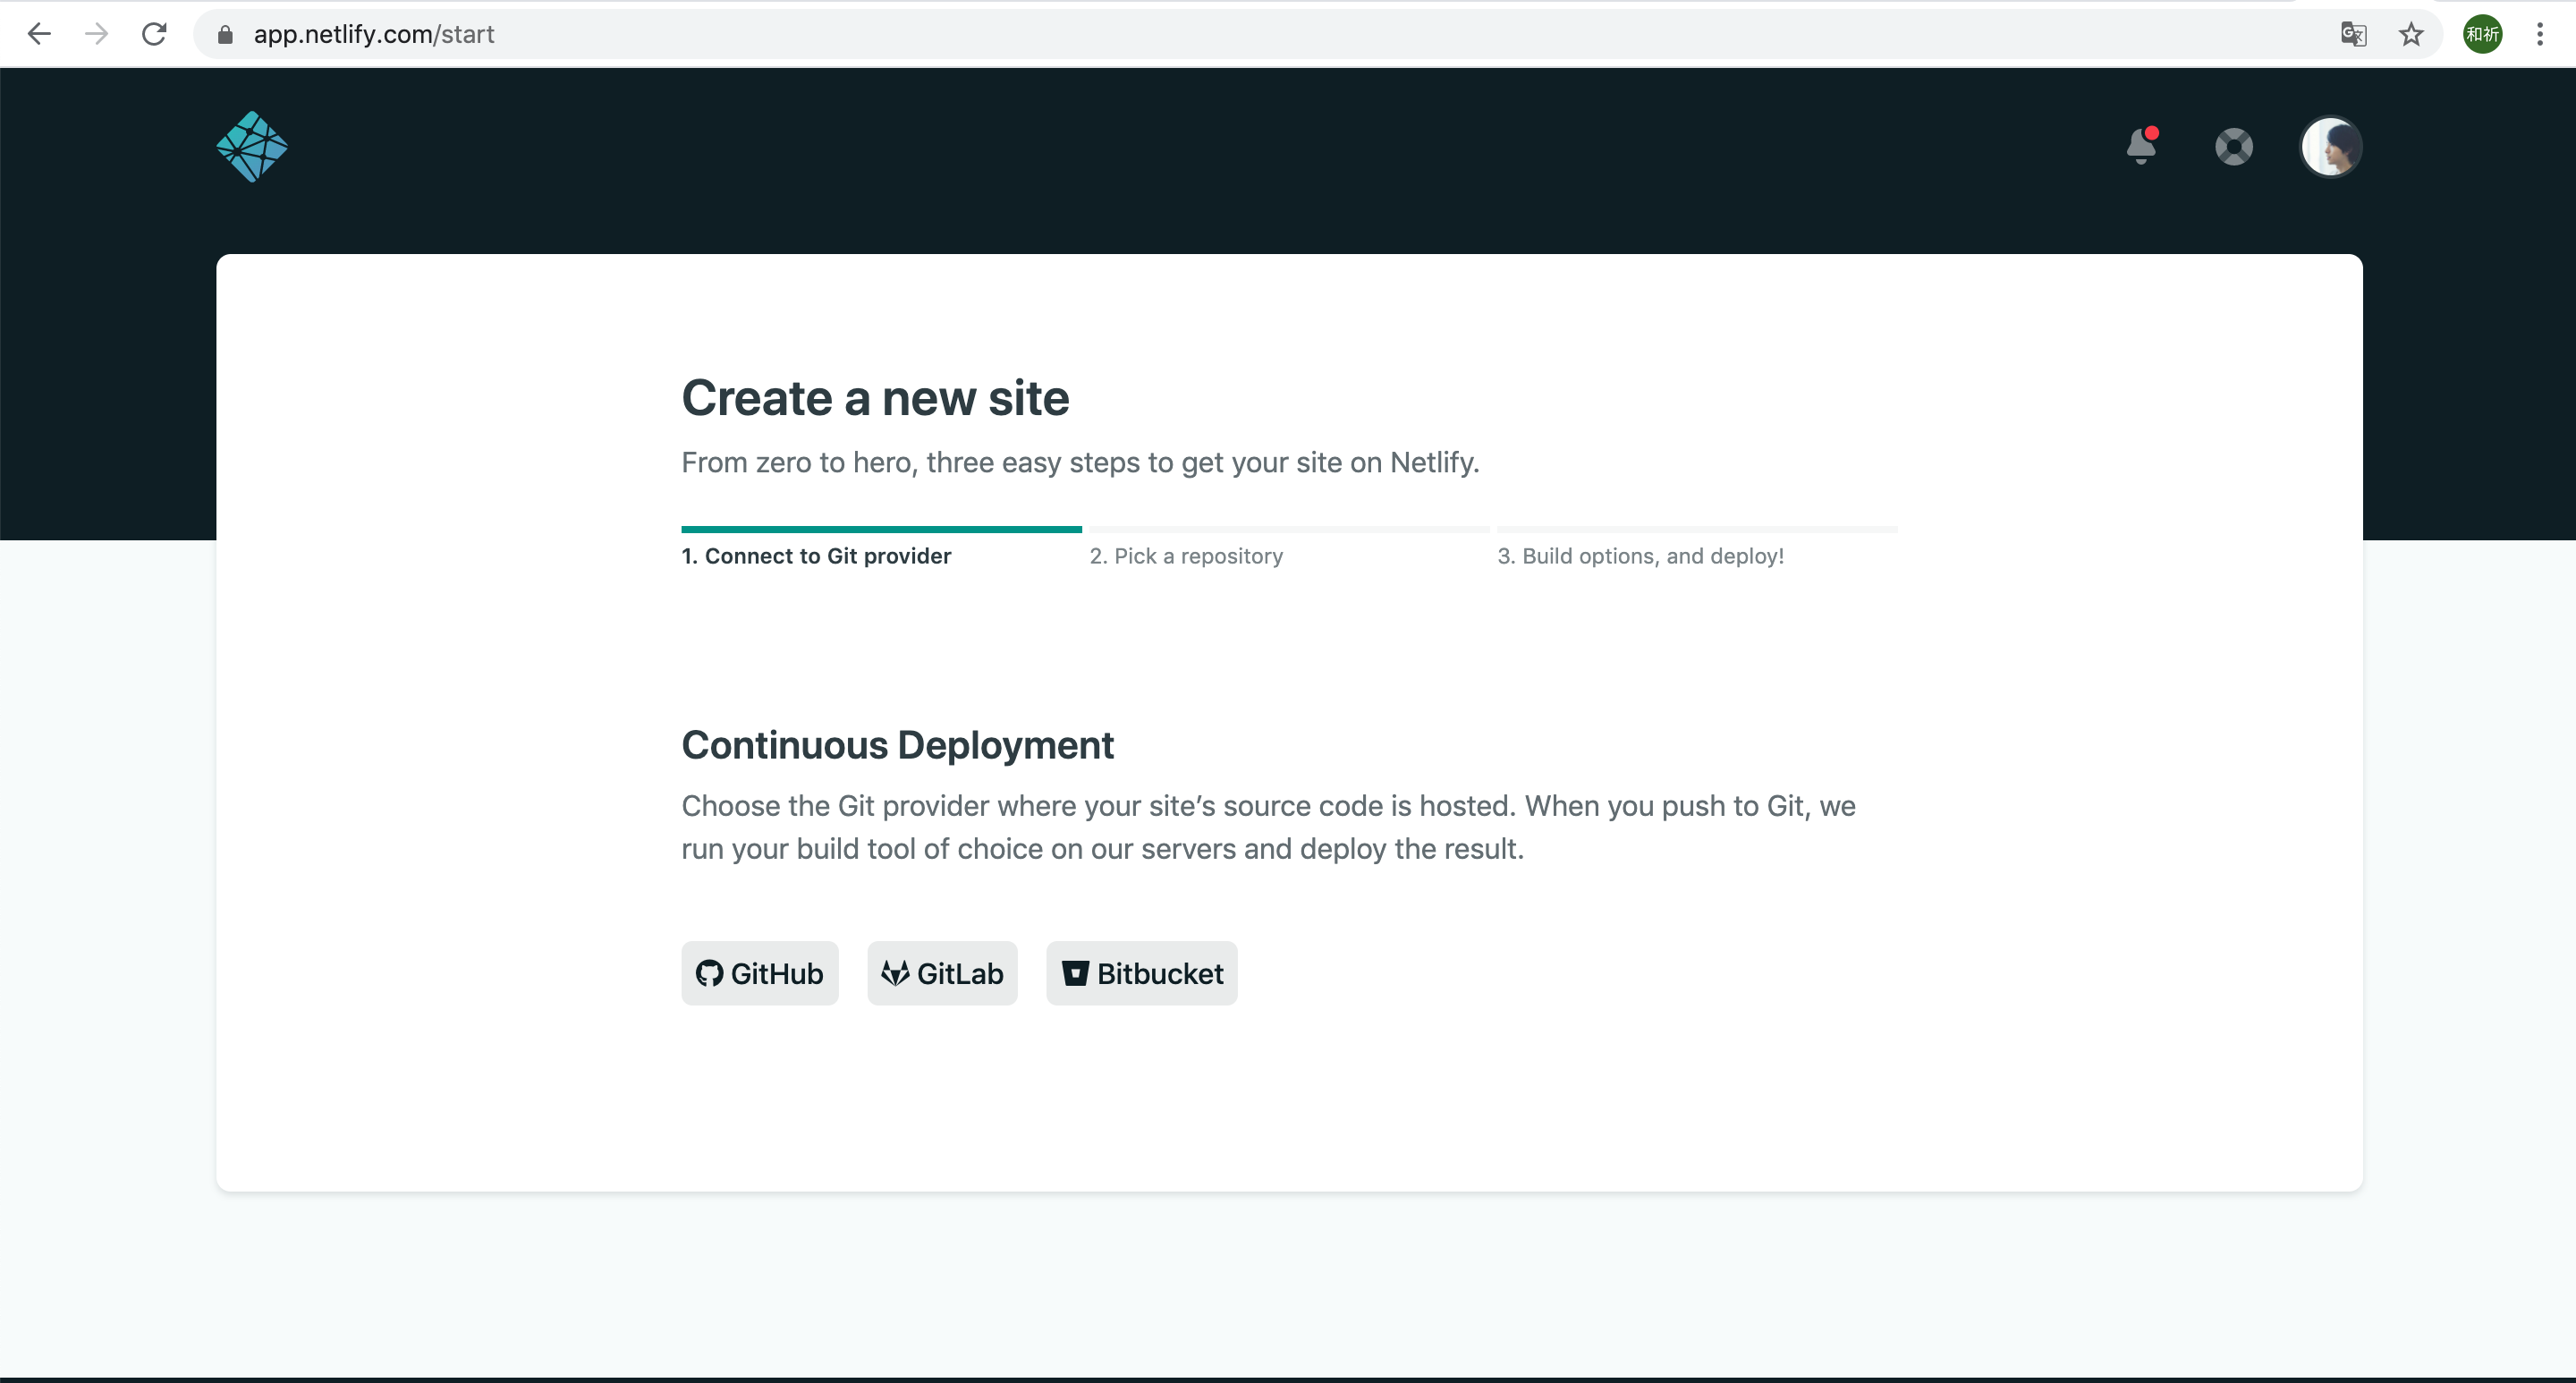The height and width of the screenshot is (1383, 2576).
Task: Click the browser back arrow
Action: [39, 34]
